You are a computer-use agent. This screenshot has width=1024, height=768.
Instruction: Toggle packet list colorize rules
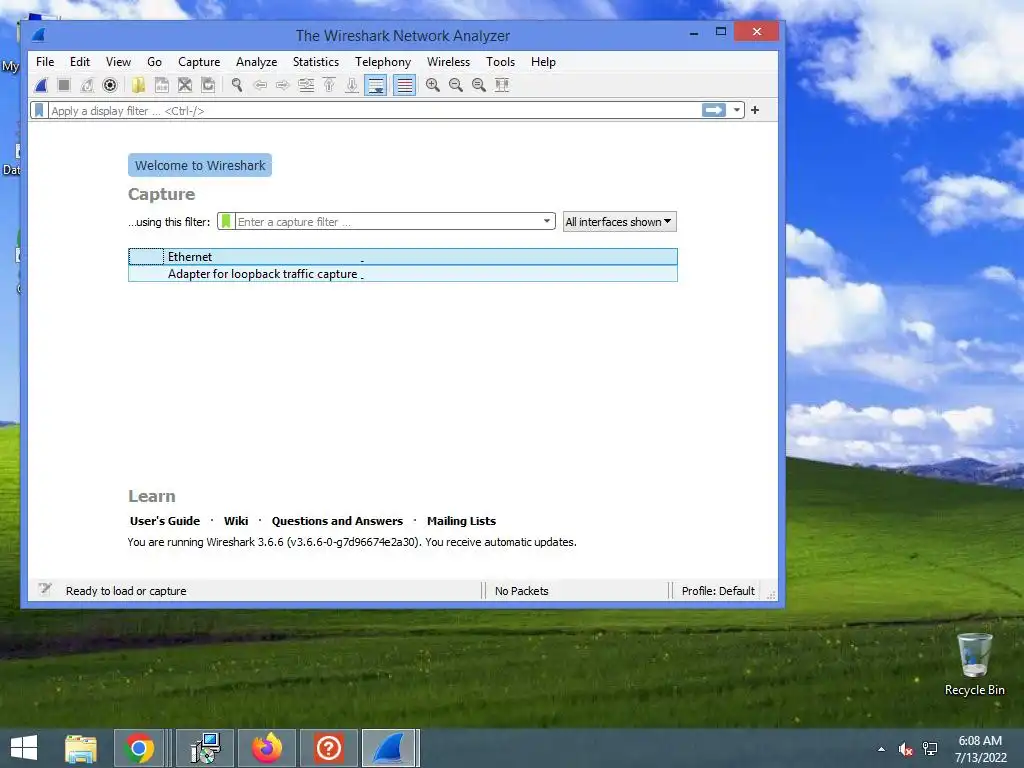click(404, 85)
